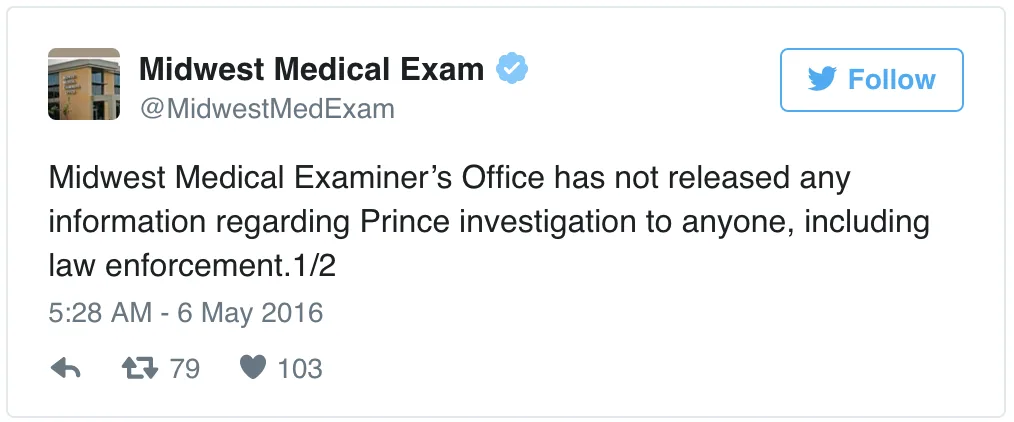Open the Midwest Medical Exam display name
This screenshot has width=1014, height=422.
(312, 69)
